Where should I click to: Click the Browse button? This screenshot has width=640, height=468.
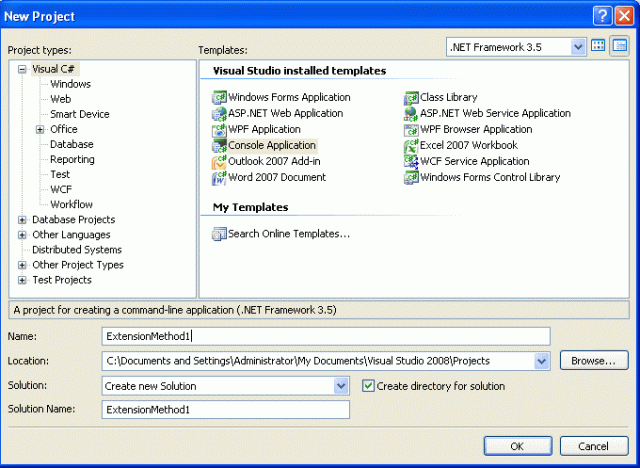point(594,361)
